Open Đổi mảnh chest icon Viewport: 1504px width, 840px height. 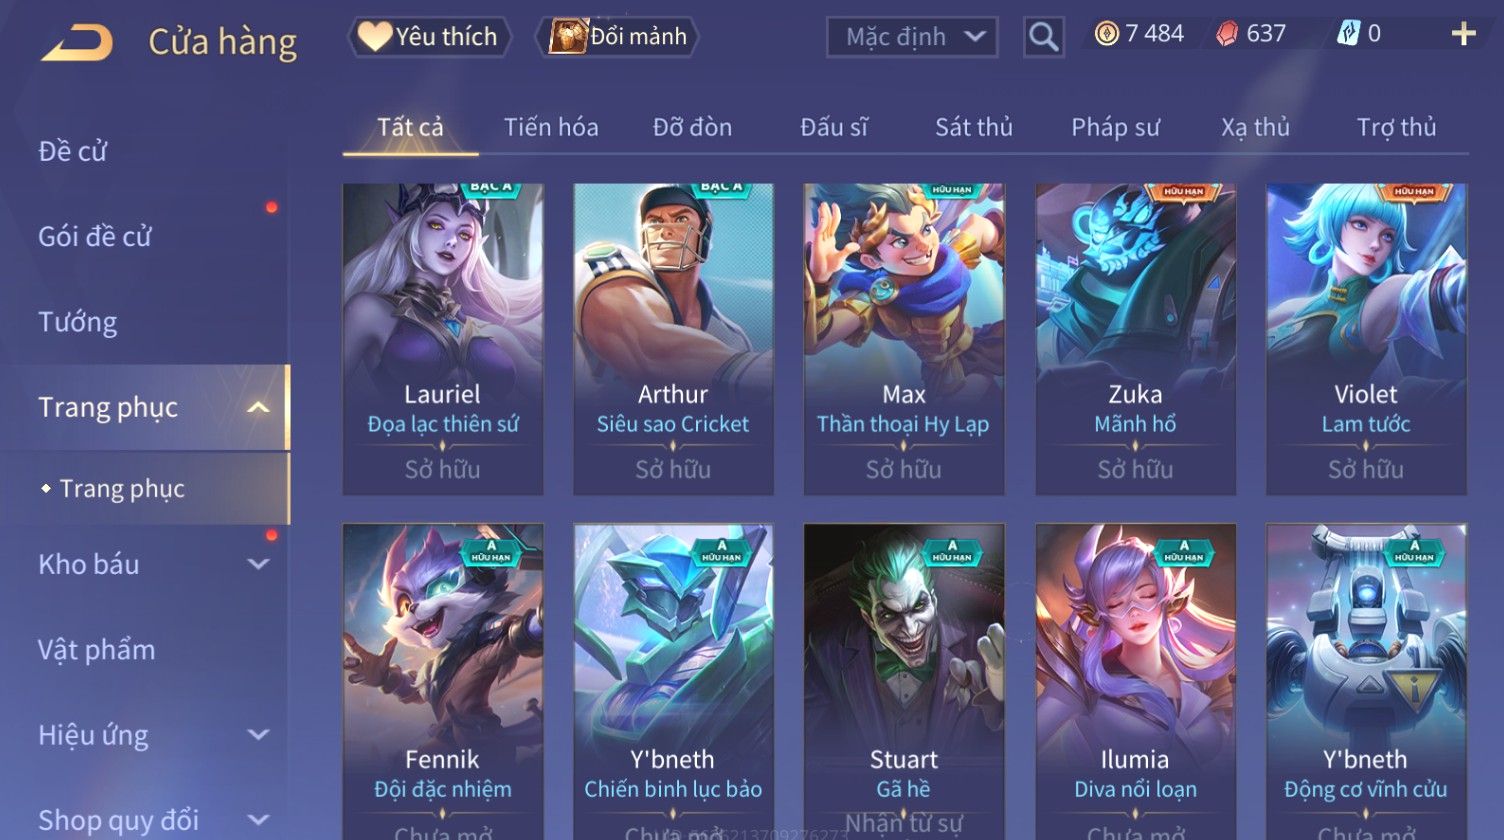566,37
